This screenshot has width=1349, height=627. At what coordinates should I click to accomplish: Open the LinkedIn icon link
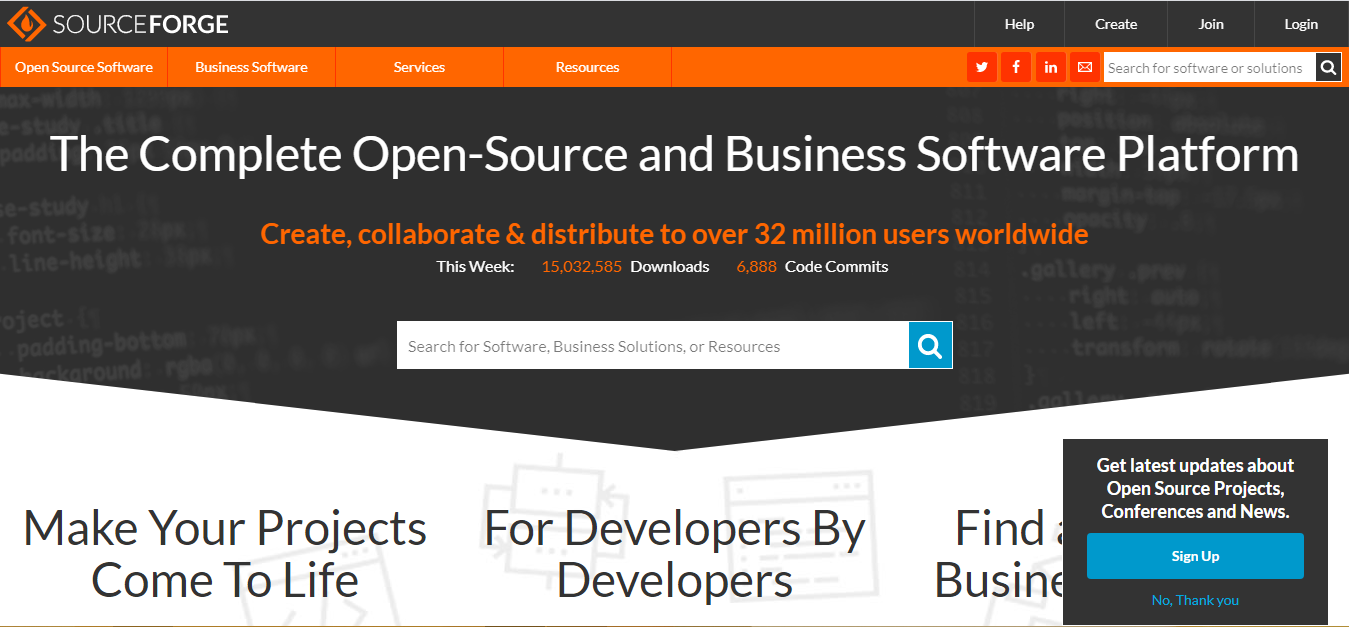(x=1050, y=66)
